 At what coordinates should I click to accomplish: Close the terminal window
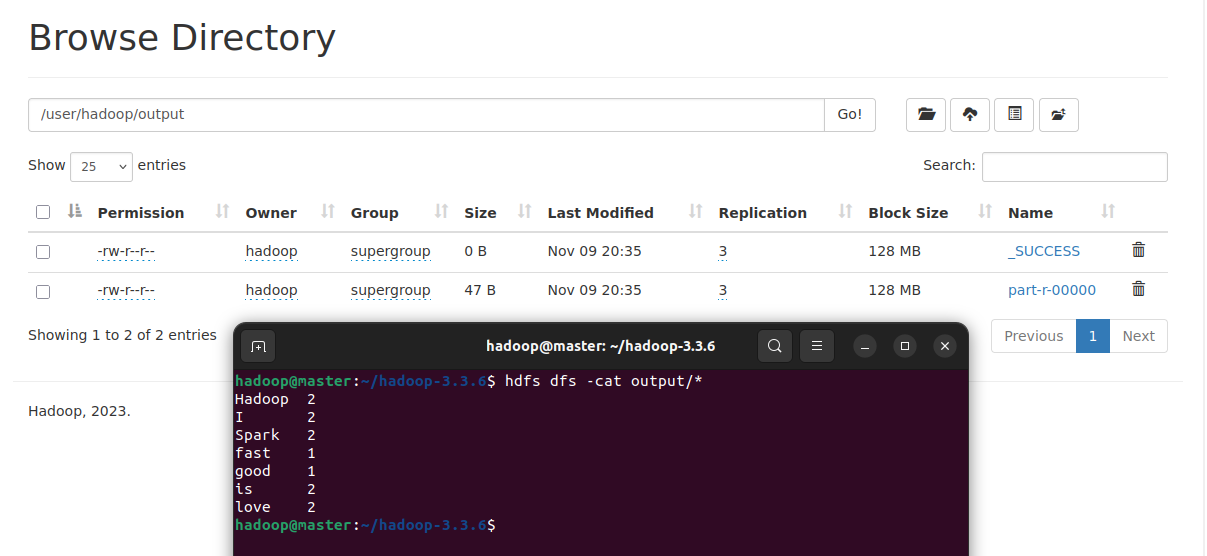945,346
